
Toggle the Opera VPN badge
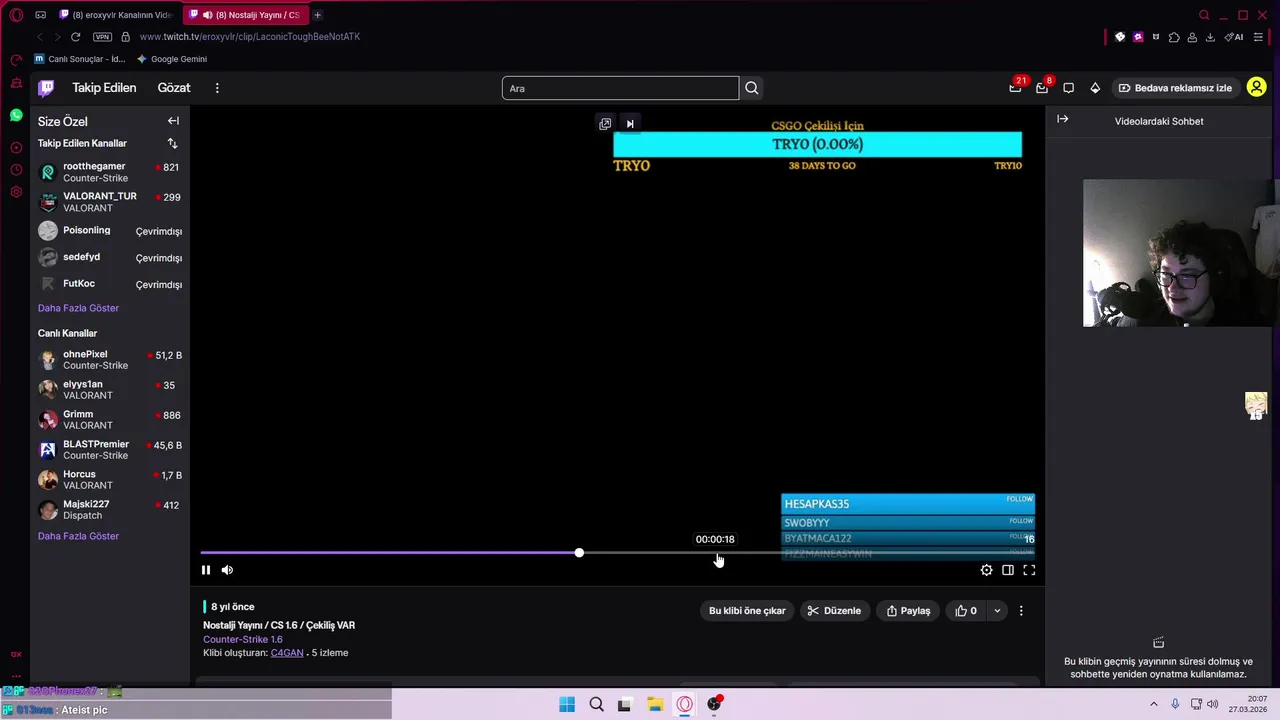(x=102, y=37)
